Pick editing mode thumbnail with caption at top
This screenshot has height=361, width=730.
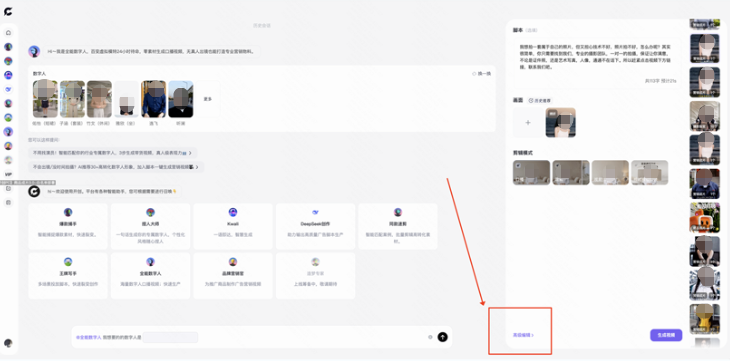(x=649, y=173)
